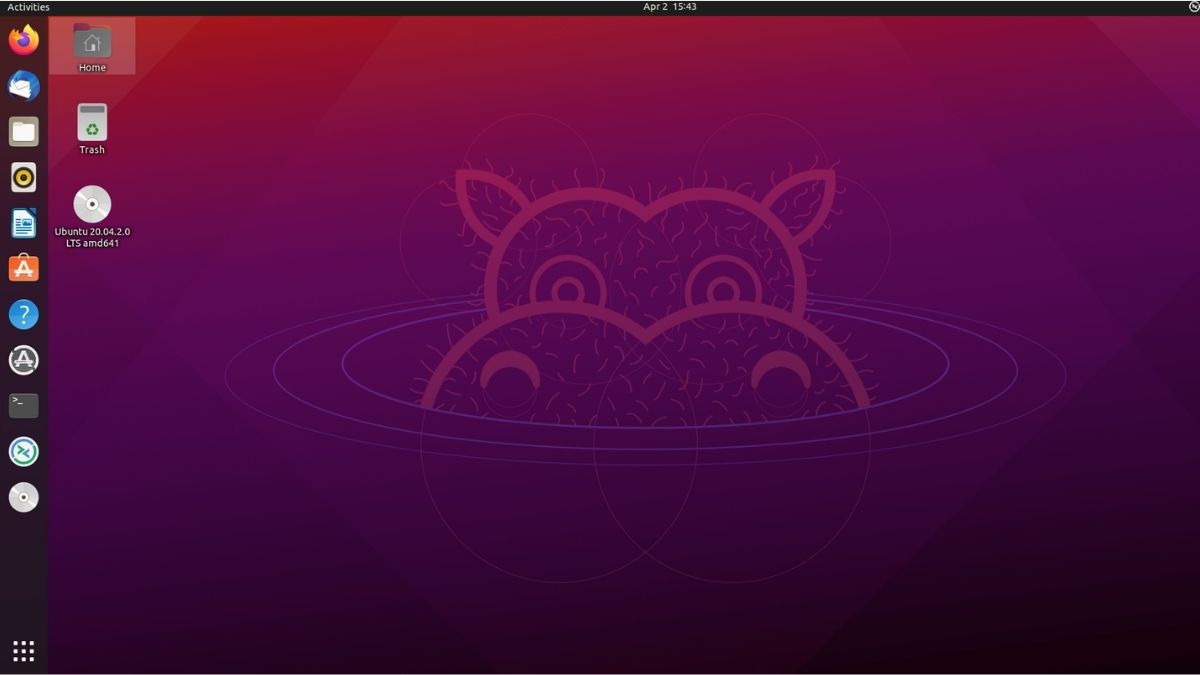1200x675 pixels.
Task: Launch the Remmina remote desktop client
Action: (x=23, y=451)
